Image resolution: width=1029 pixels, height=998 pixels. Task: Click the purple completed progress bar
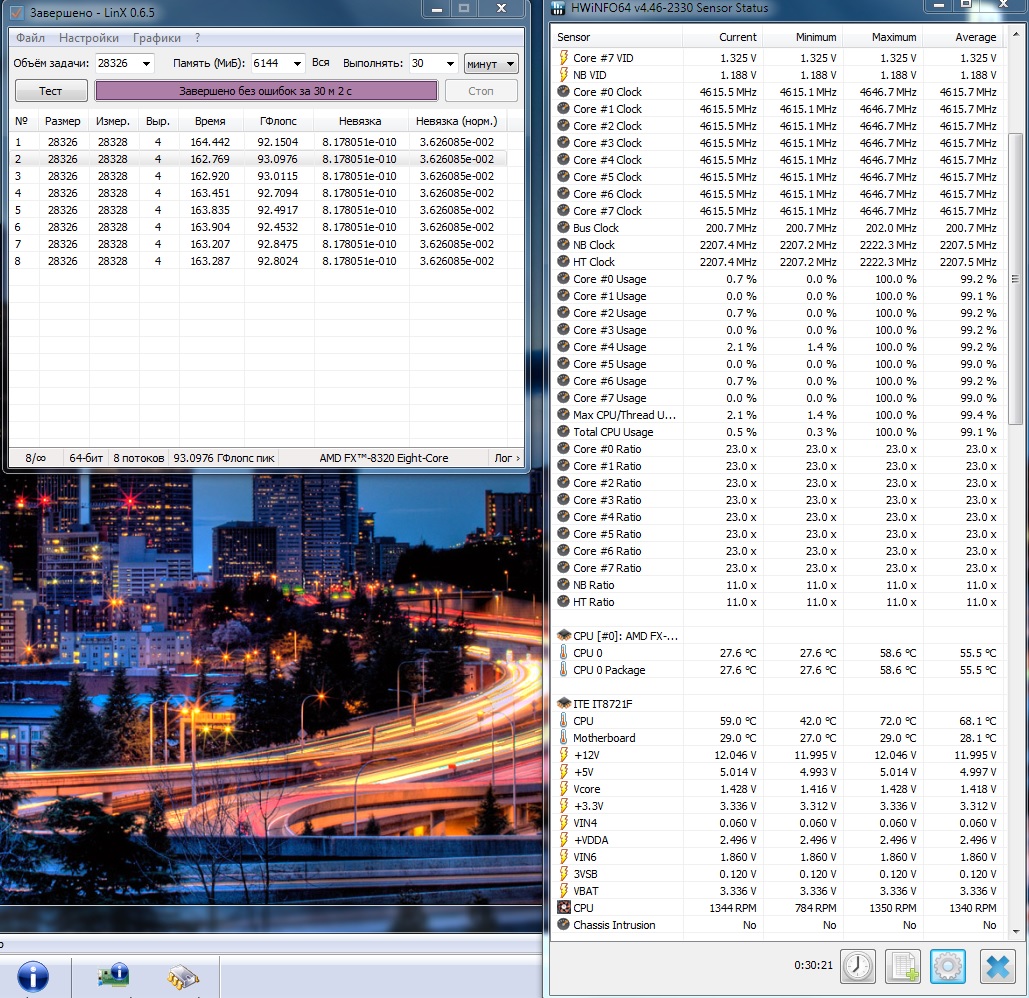(x=266, y=91)
